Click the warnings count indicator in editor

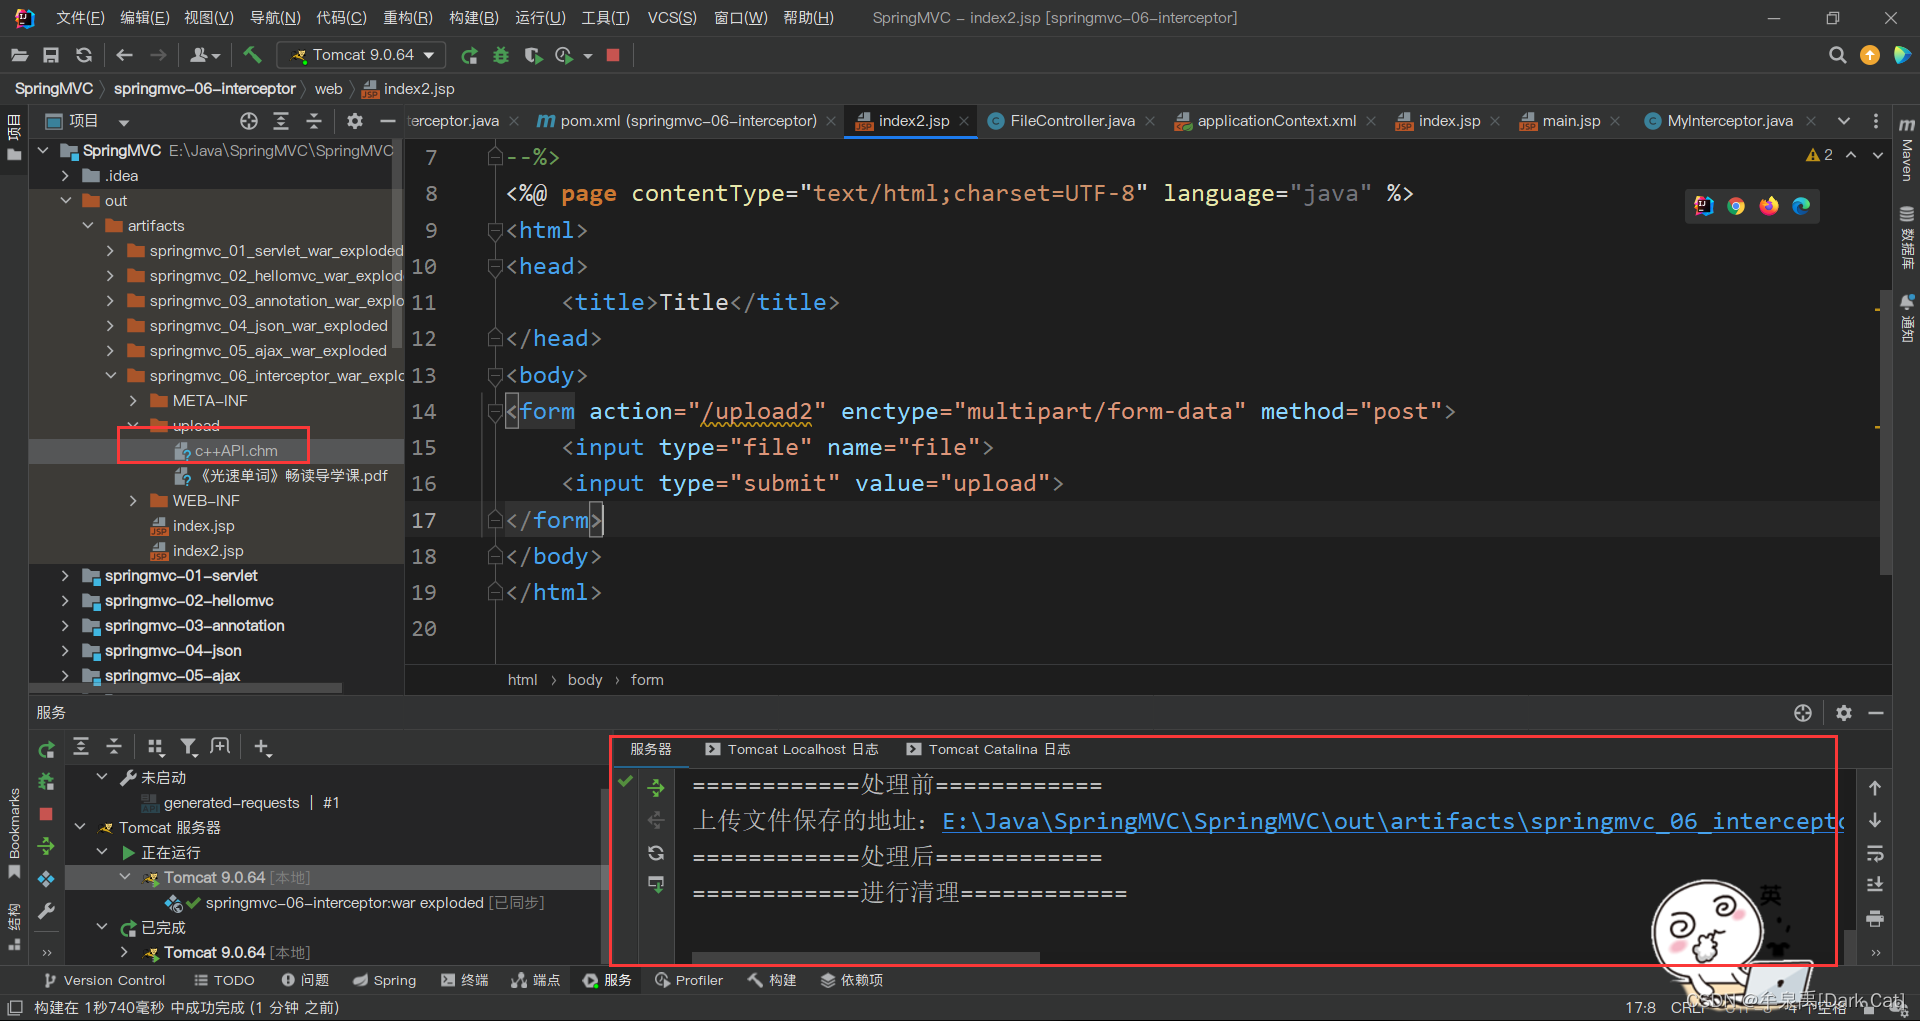click(x=1819, y=155)
